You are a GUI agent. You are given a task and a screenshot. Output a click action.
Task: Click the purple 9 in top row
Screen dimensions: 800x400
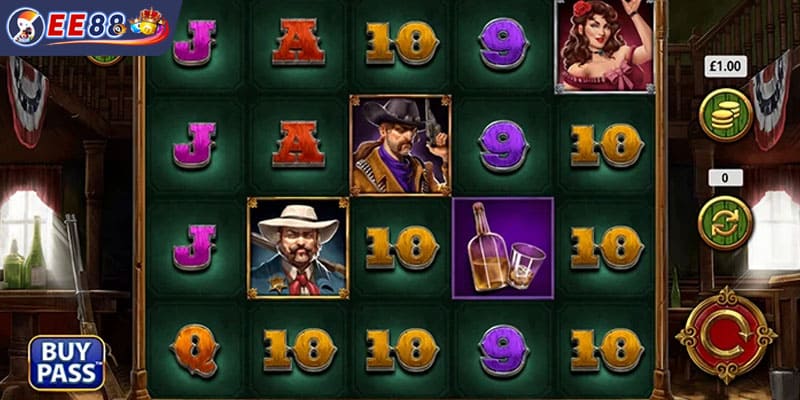pos(504,43)
